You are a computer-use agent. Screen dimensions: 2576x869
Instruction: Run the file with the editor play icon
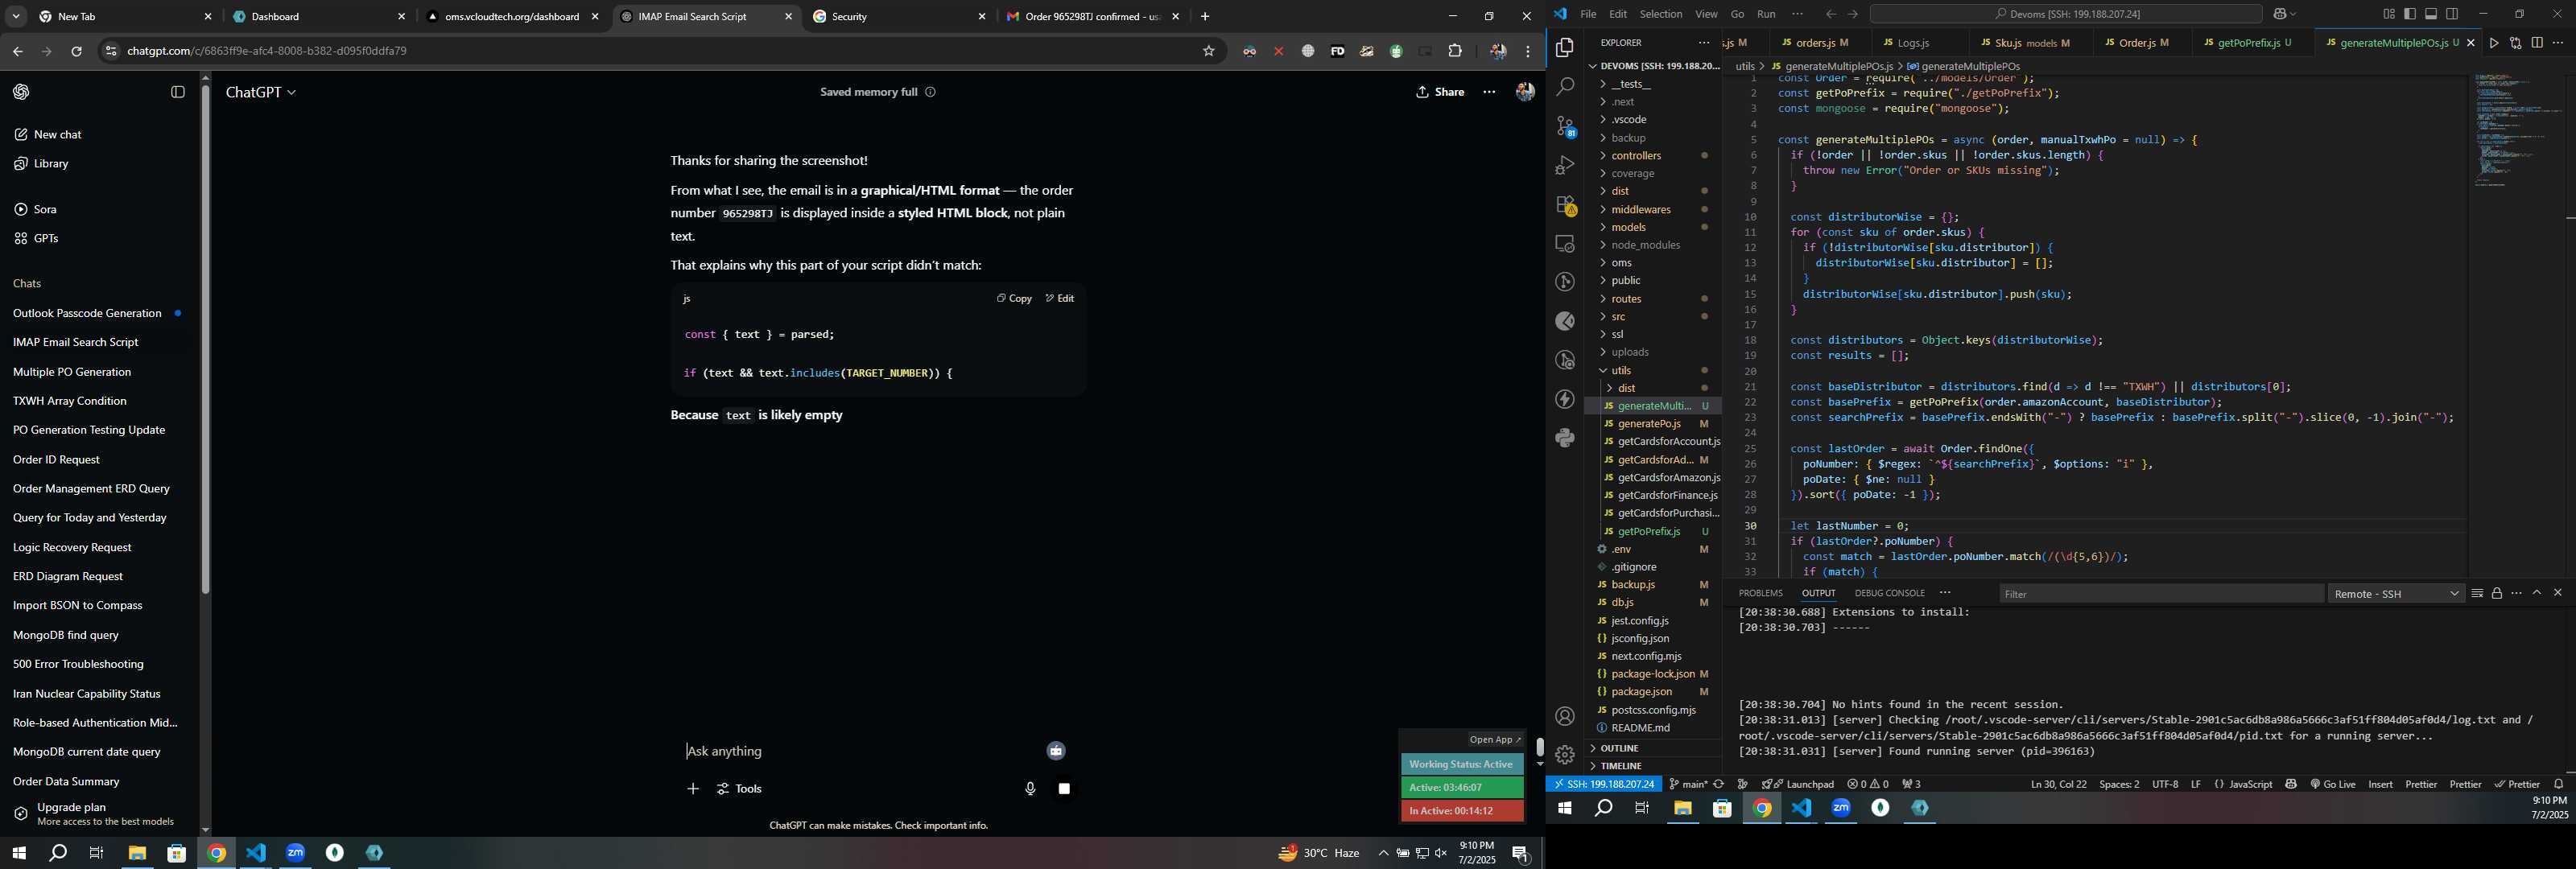pyautogui.click(x=2493, y=43)
